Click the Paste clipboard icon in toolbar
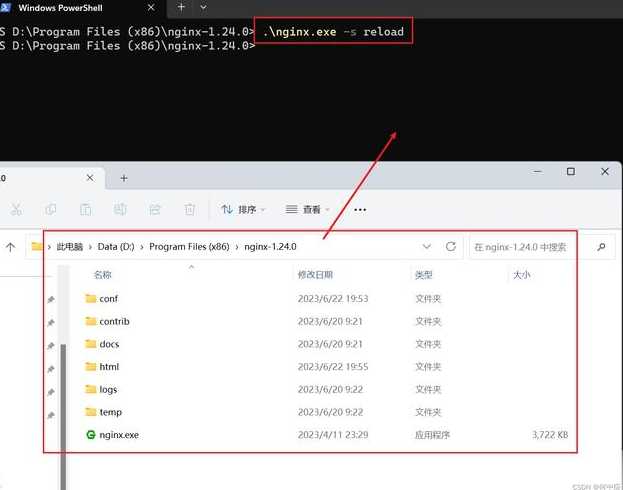 (x=85, y=209)
